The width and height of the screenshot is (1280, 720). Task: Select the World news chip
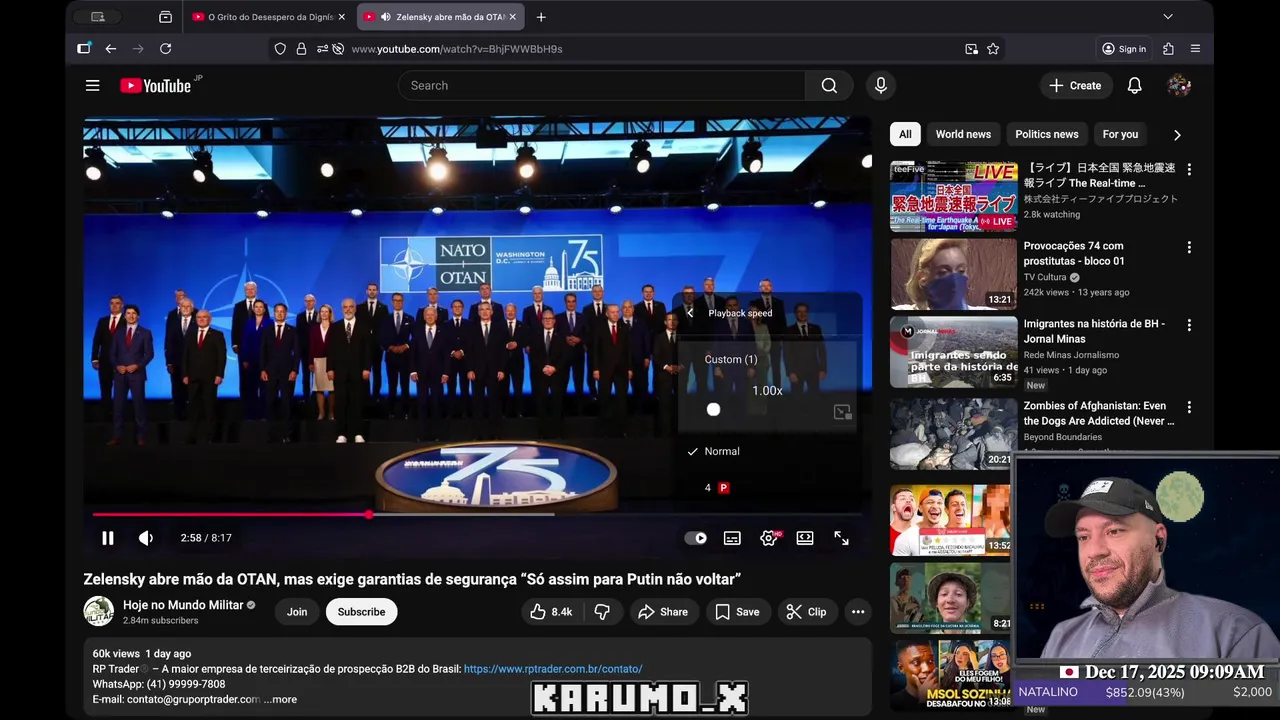(963, 134)
